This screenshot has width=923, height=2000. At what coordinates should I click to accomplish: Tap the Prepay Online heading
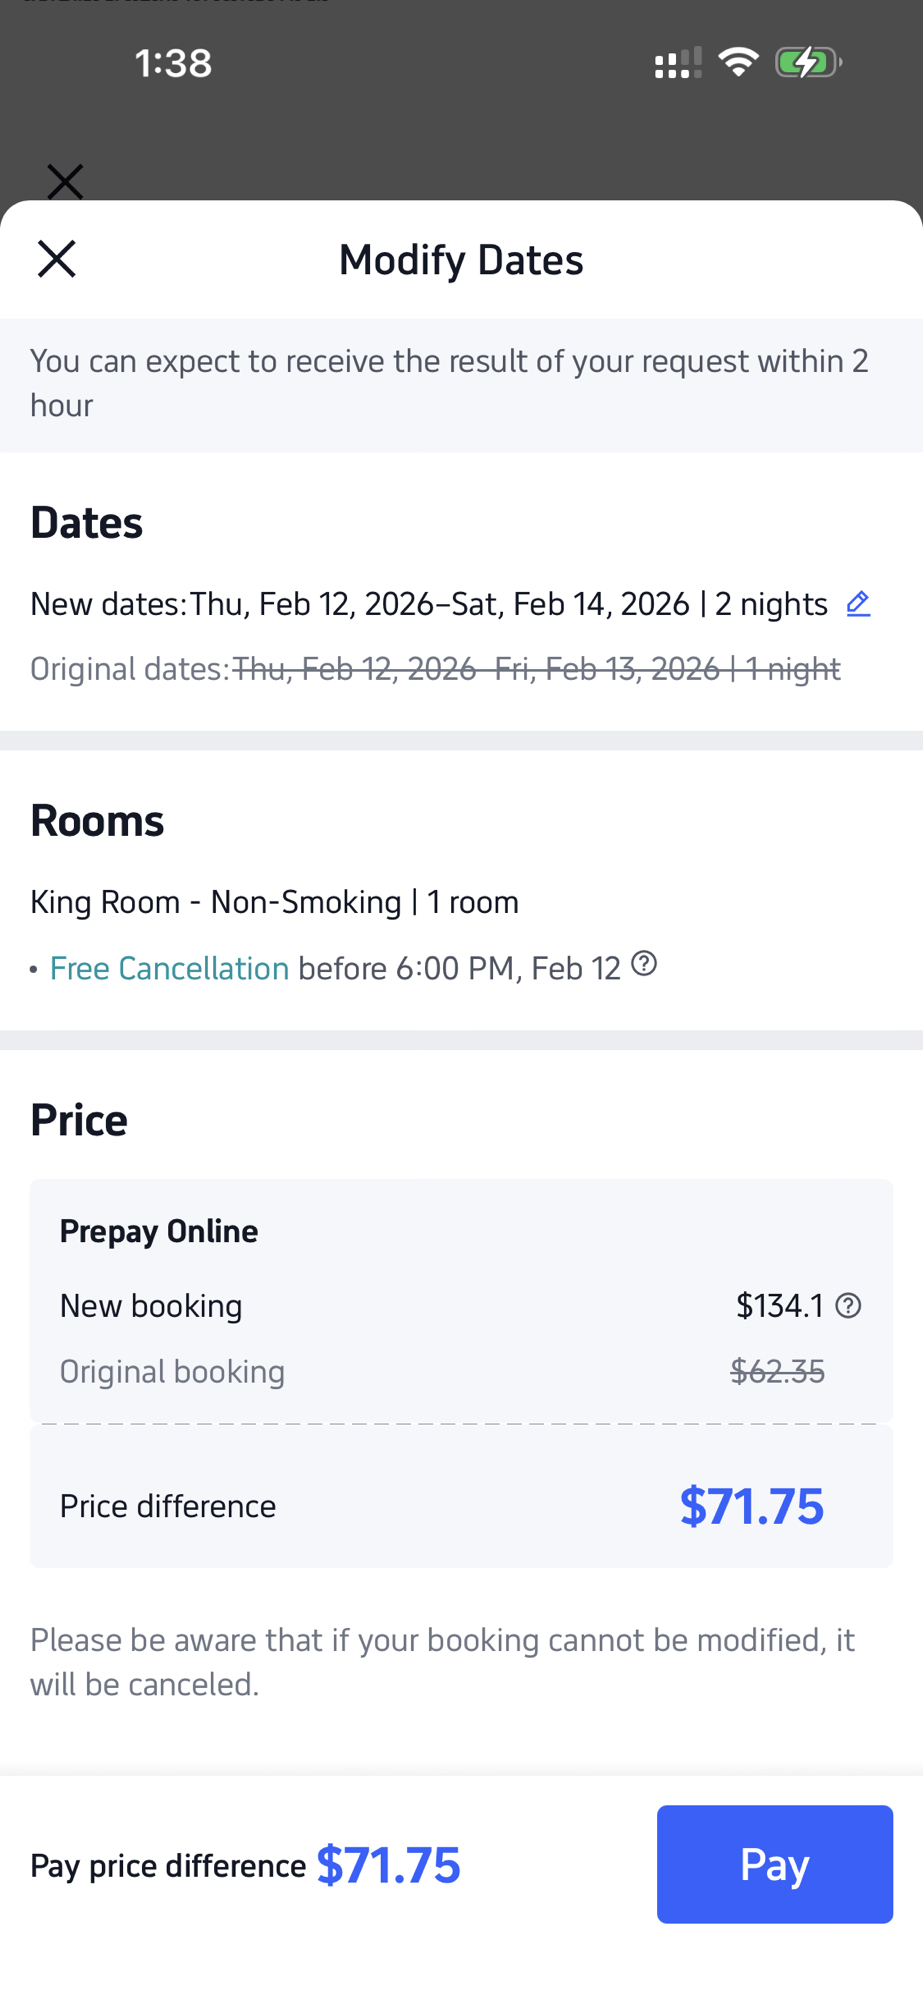pos(159,1231)
